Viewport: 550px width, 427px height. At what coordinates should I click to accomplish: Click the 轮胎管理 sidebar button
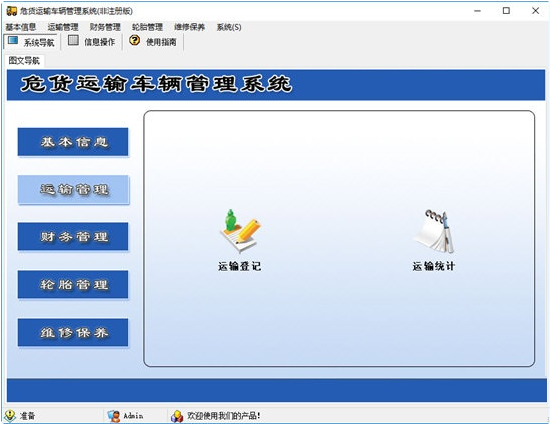click(73, 284)
